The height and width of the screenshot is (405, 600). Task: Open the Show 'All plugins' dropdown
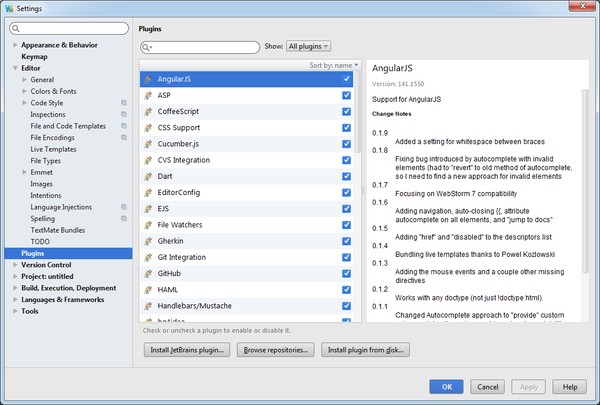pyautogui.click(x=309, y=46)
